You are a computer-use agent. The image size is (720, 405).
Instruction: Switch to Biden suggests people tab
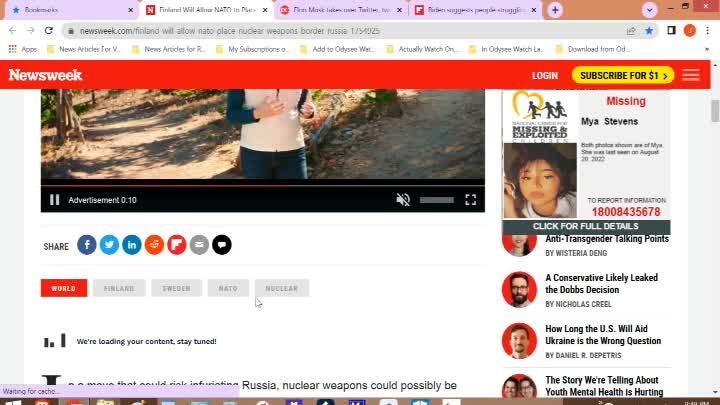click(x=475, y=10)
